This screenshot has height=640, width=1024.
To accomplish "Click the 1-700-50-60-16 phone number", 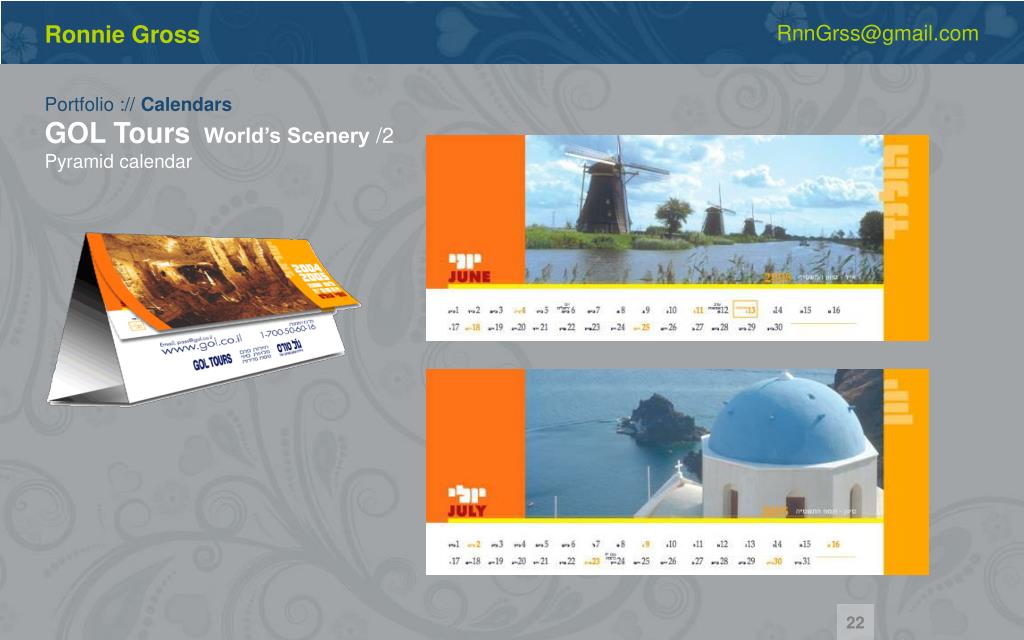I will (x=287, y=329).
